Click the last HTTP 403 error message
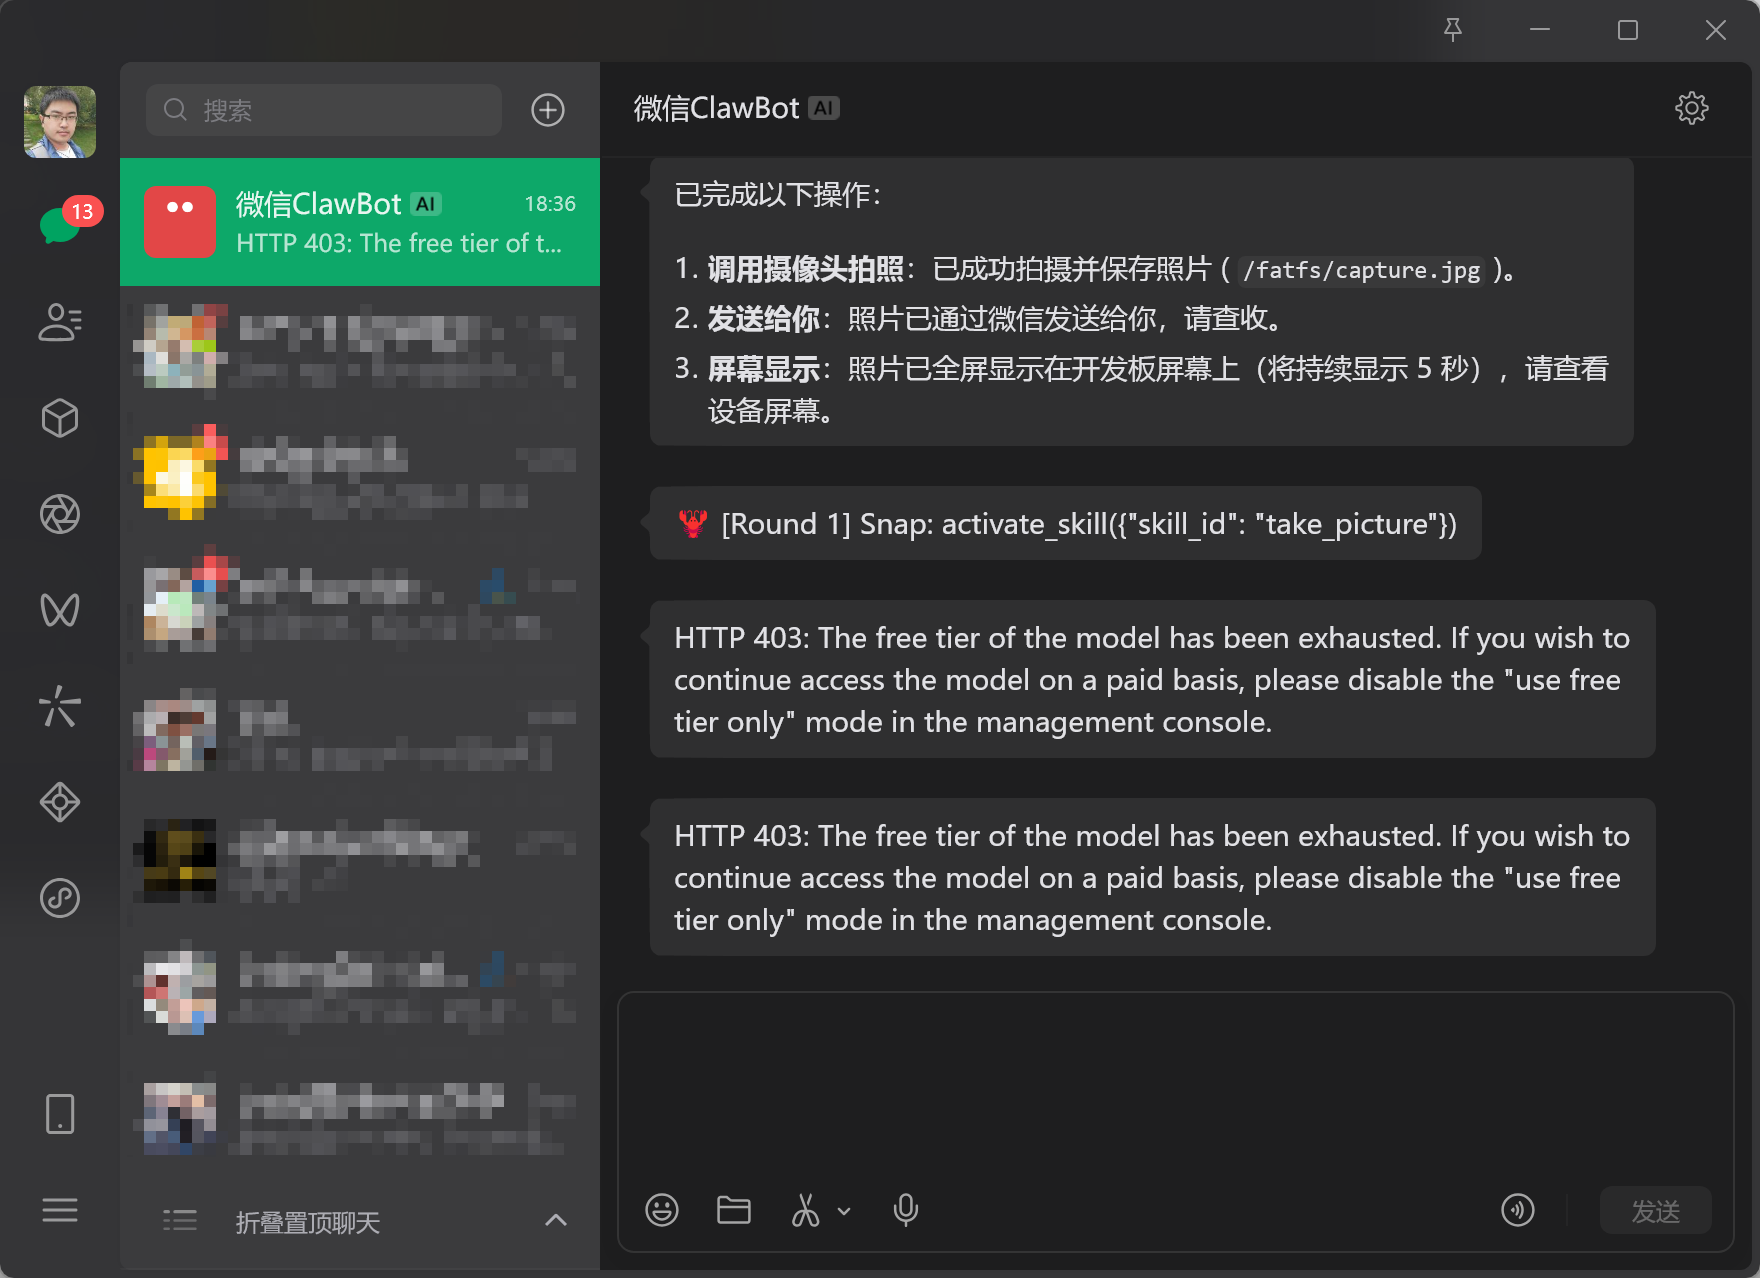 (x=1152, y=877)
